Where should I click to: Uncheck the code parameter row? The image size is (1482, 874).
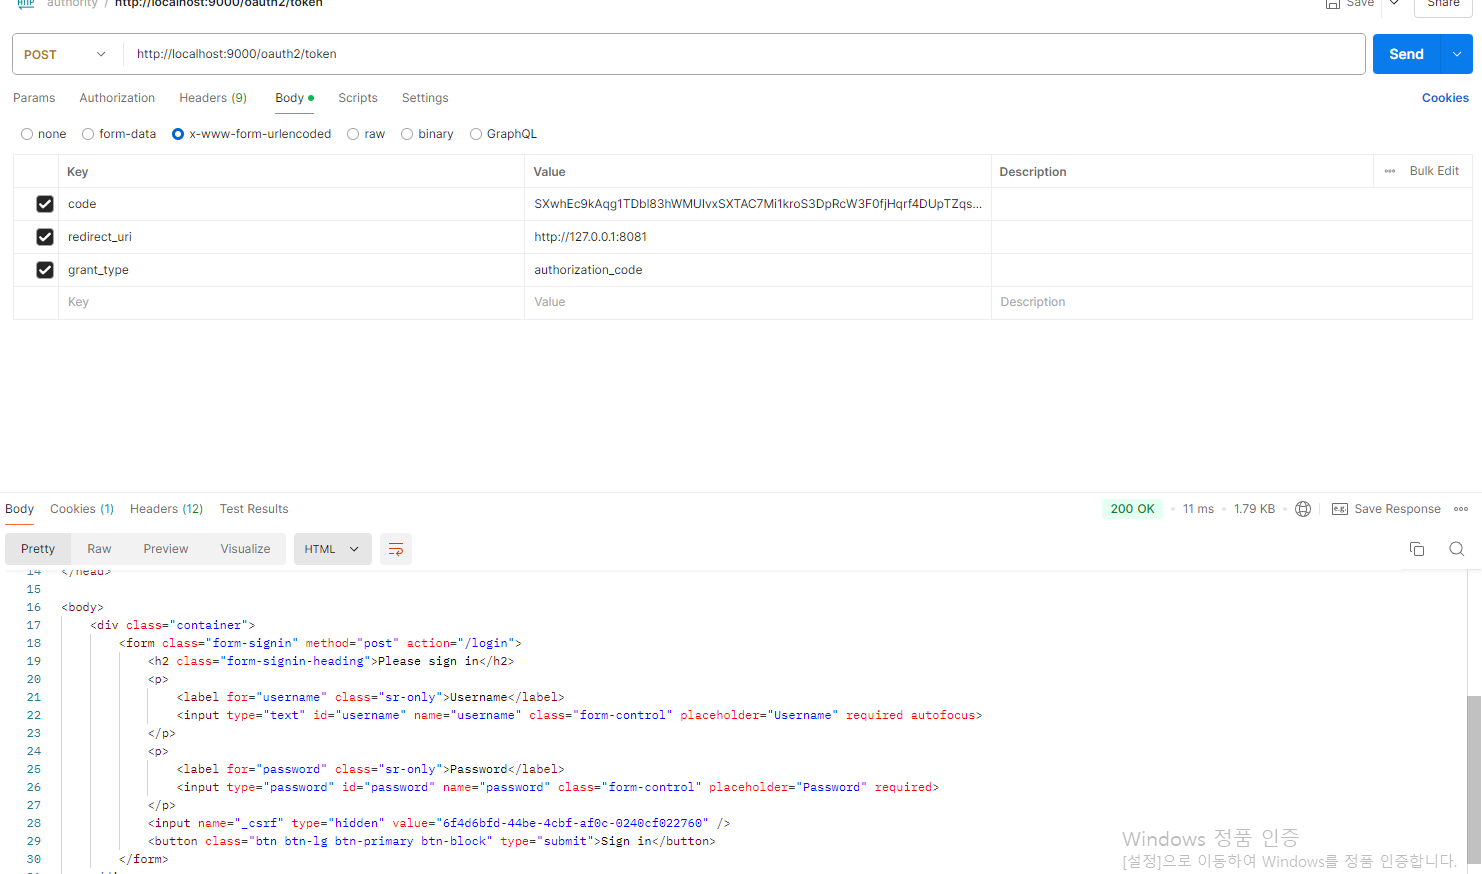[45, 204]
